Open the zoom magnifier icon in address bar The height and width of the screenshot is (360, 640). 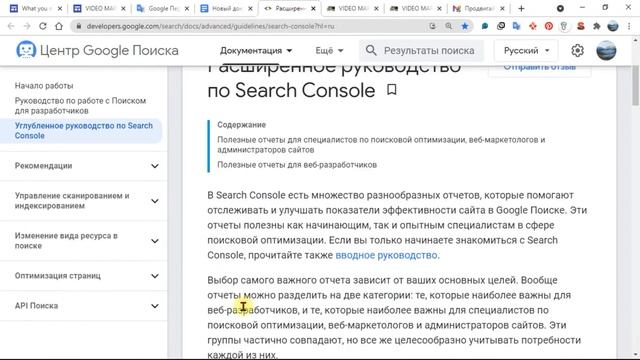(449, 26)
